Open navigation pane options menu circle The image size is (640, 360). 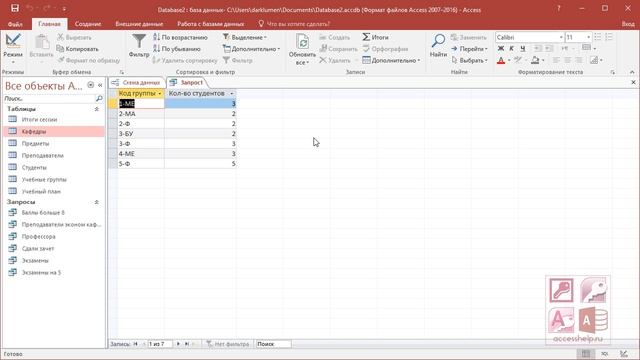pos(91,85)
